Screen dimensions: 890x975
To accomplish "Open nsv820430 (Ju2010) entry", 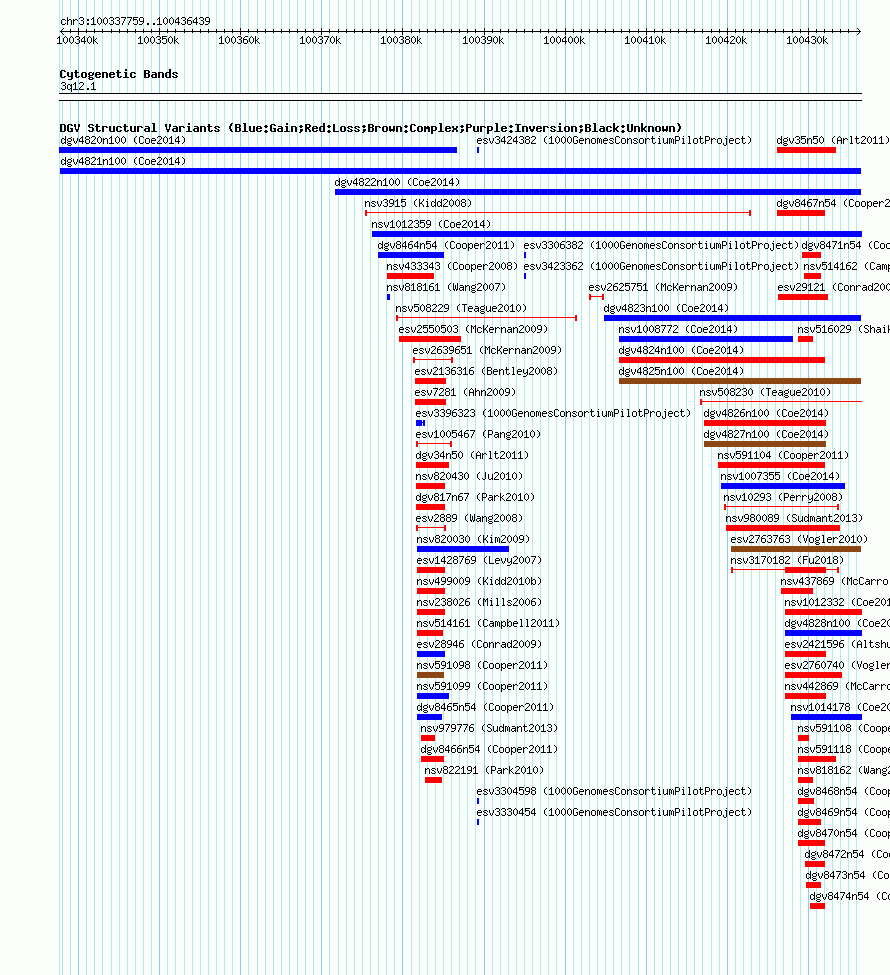I will tap(470, 476).
